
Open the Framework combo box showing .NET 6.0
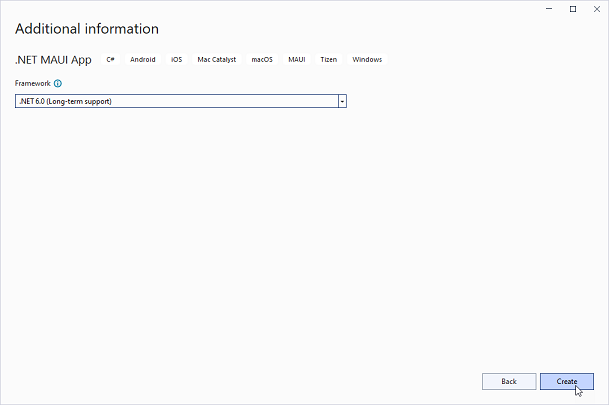175,101
